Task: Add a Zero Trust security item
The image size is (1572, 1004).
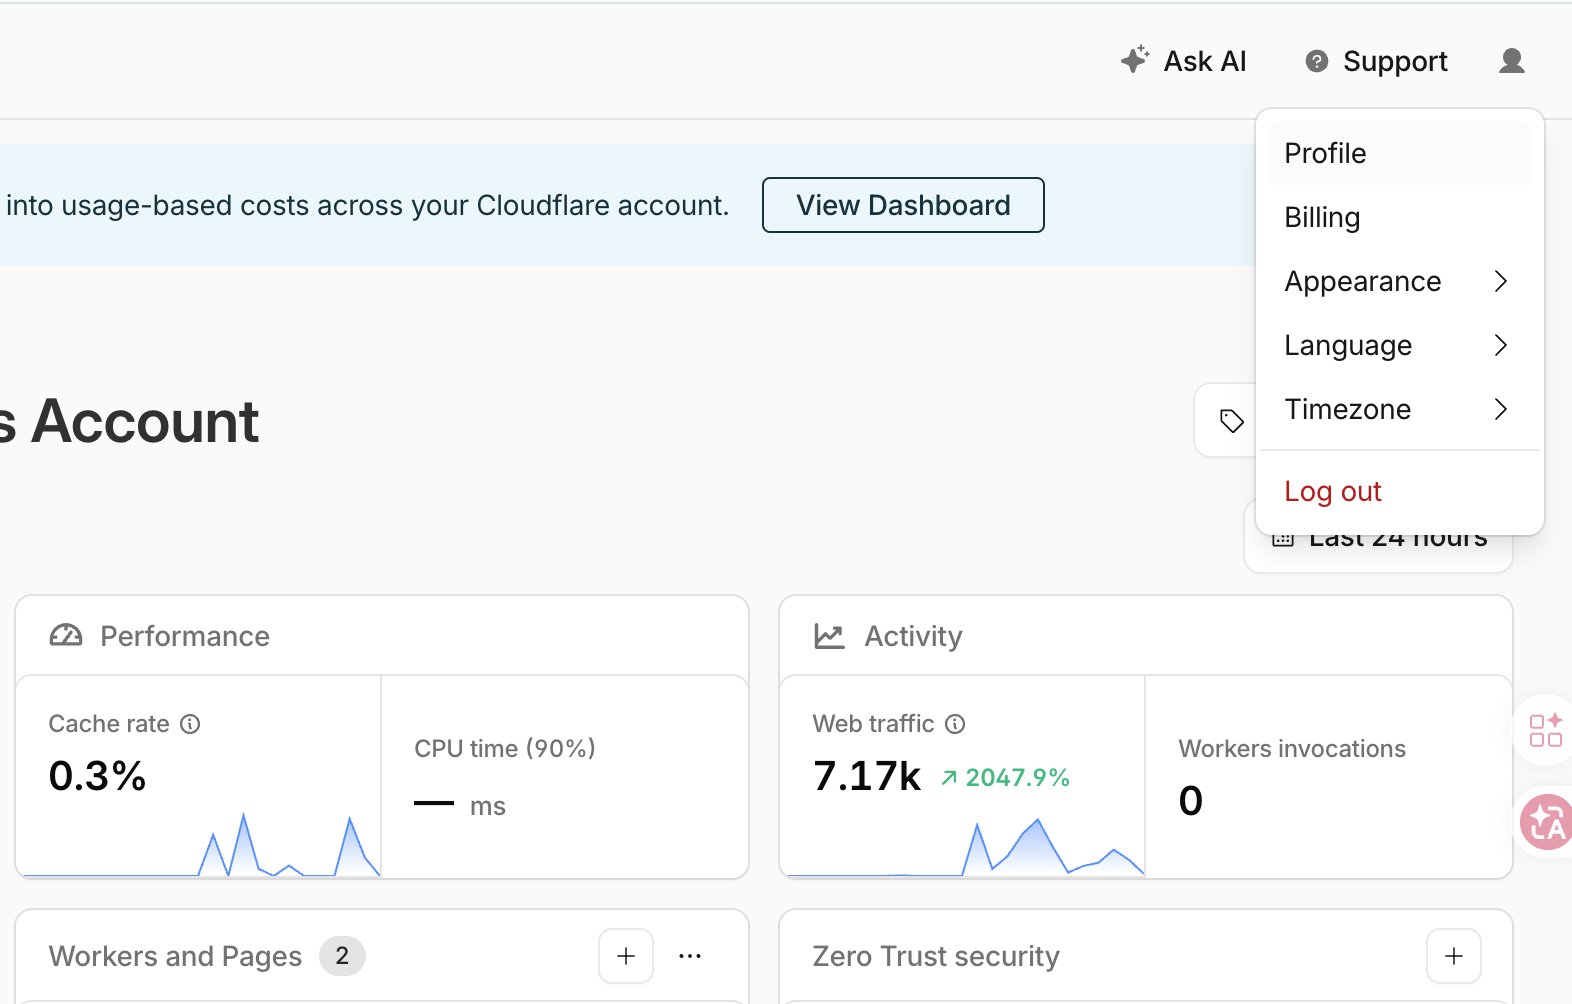Action: (1454, 956)
